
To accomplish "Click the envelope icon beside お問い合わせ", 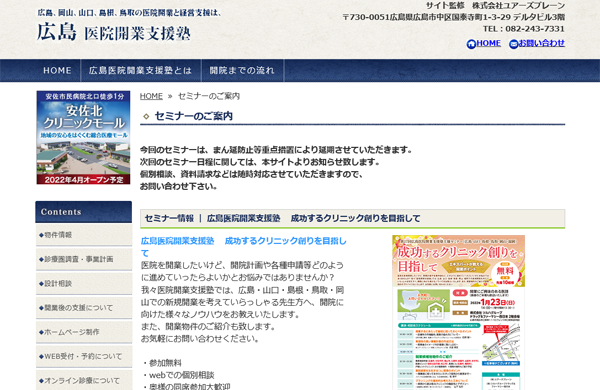I will click(x=514, y=44).
